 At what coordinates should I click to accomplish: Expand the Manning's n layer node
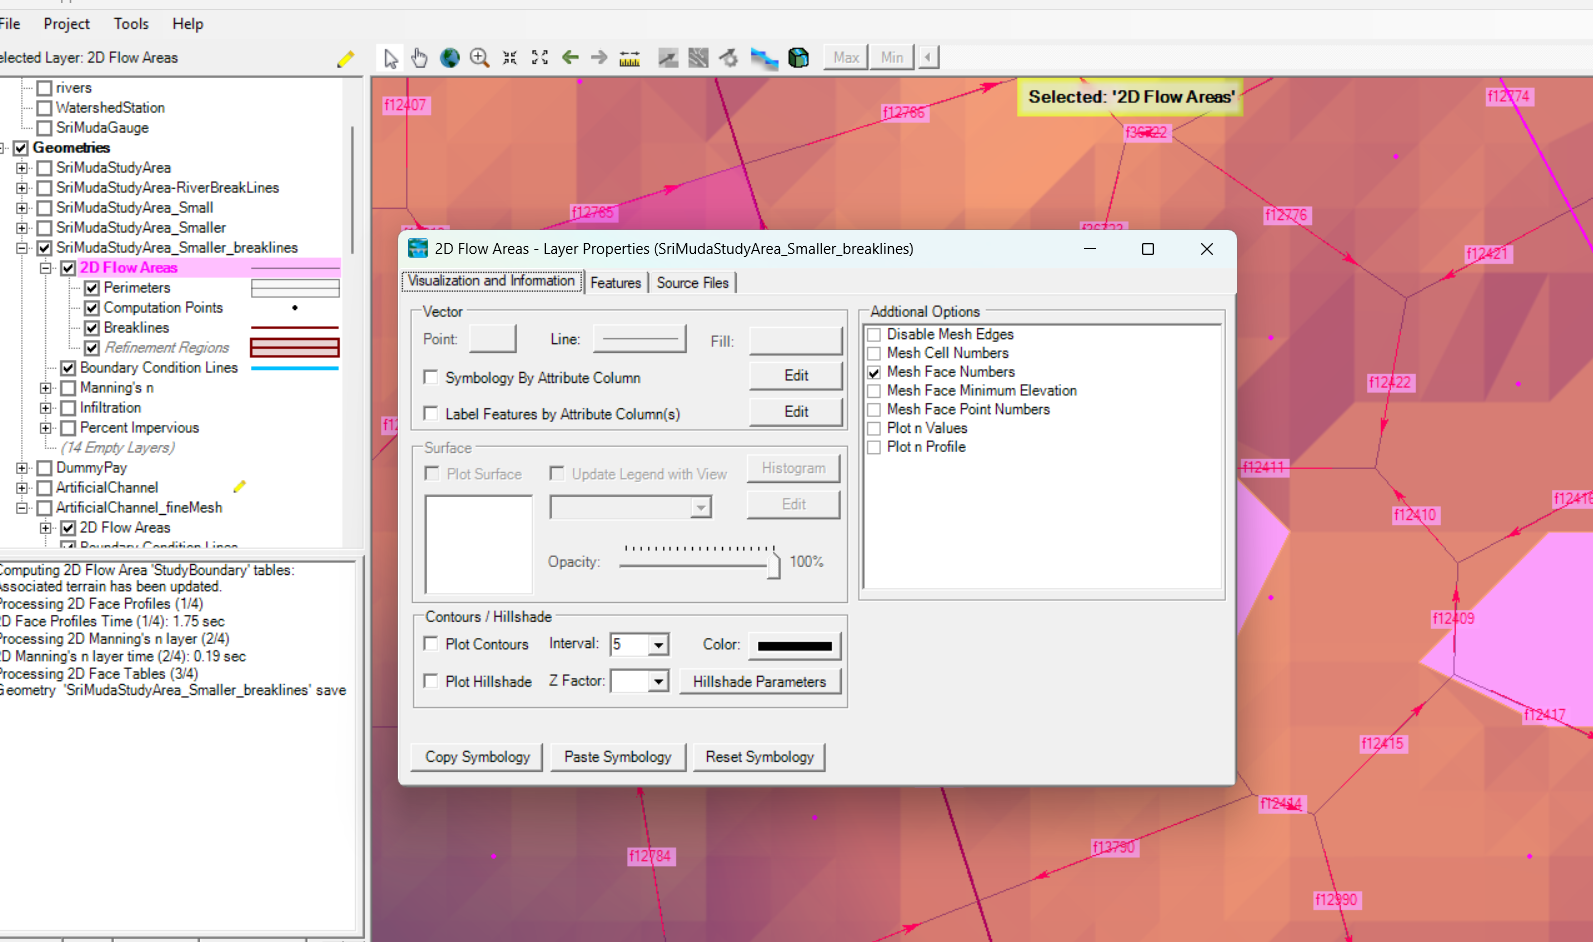click(46, 388)
